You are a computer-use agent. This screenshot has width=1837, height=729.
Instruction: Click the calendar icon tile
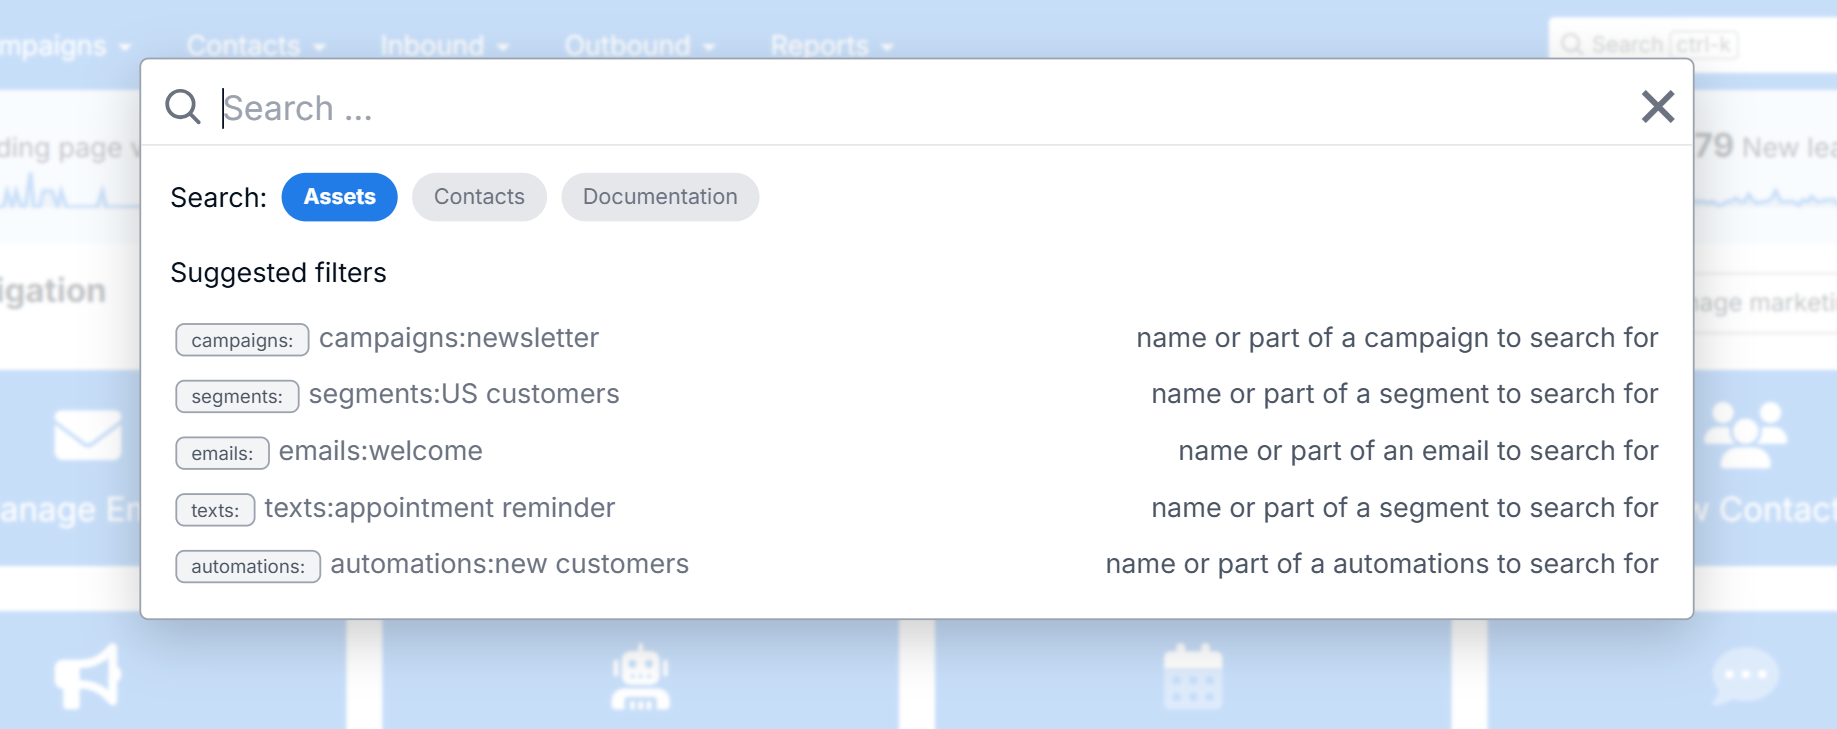(x=1193, y=677)
